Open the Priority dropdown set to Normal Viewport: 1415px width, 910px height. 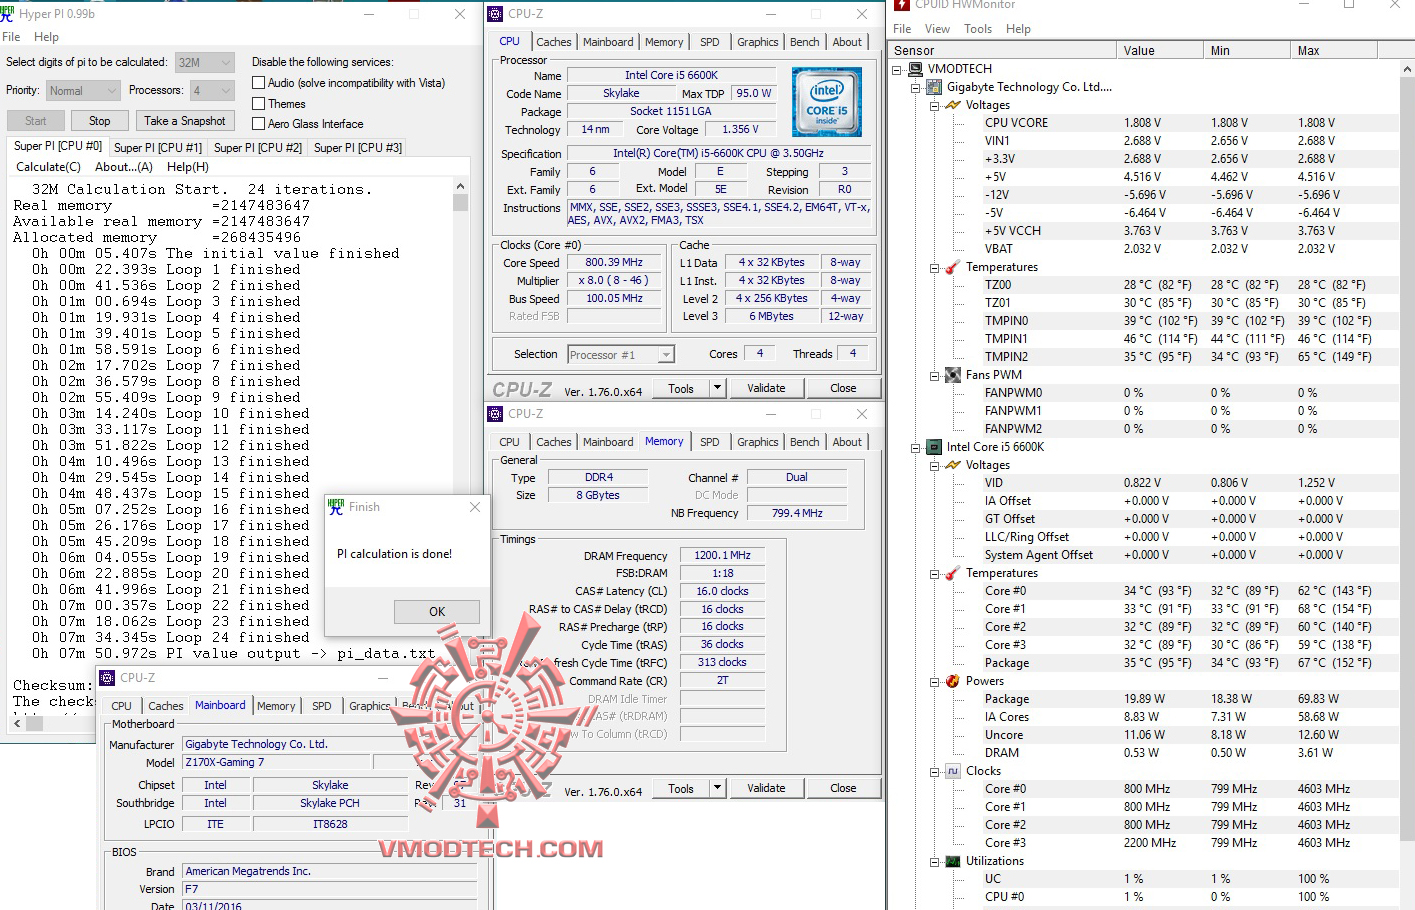point(83,91)
